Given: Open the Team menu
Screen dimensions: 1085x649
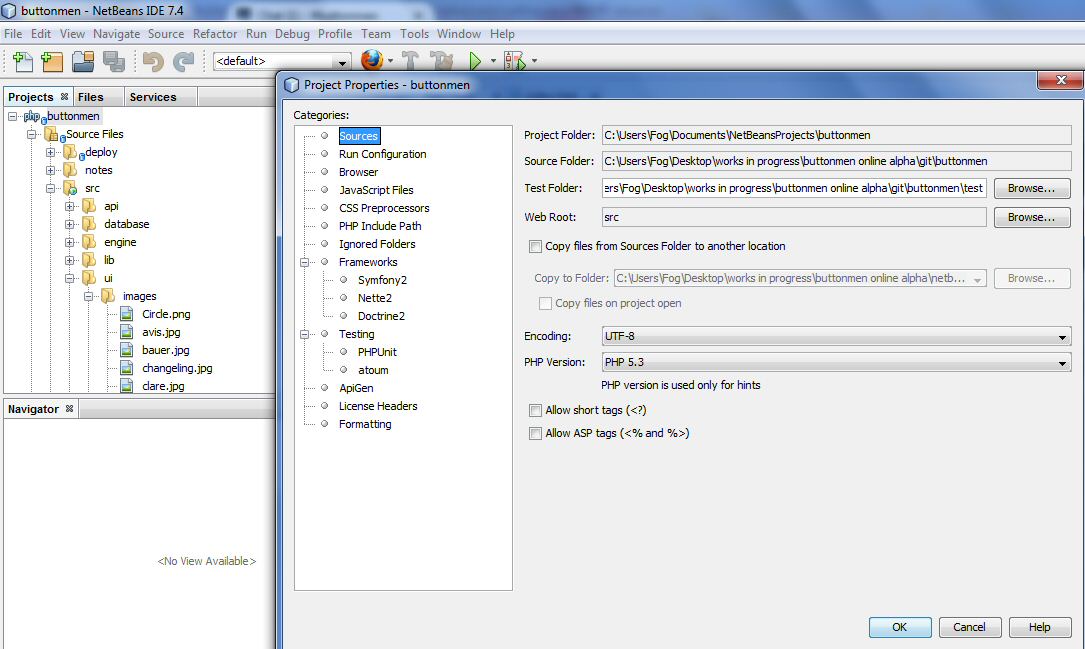Looking at the screenshot, I should click(x=376, y=34).
